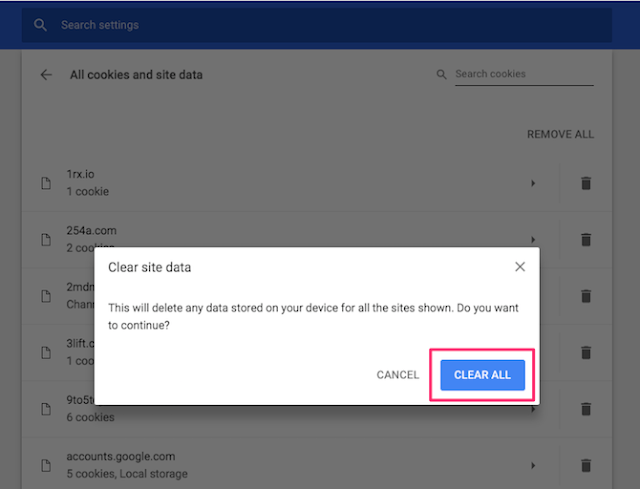
Task: Click Remove All cookies
Action: [560, 135]
